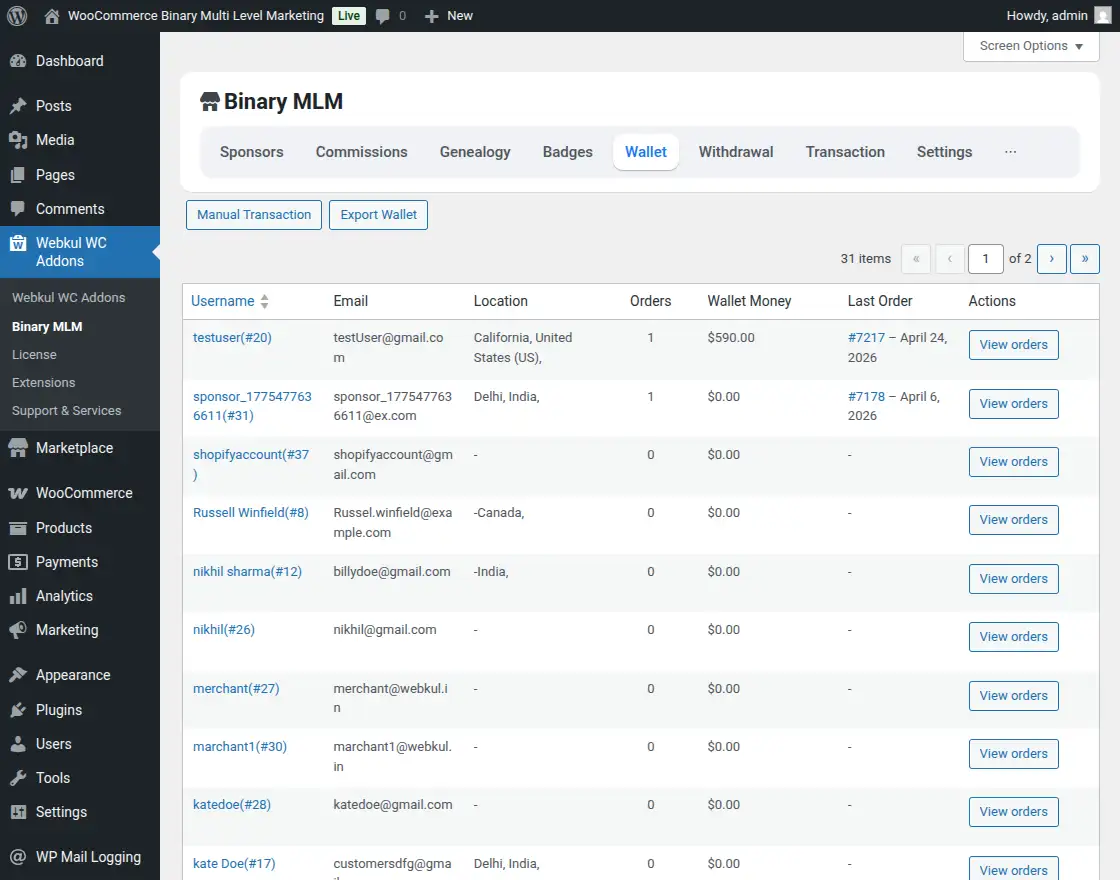
Task: Click the Manual Transaction button
Action: pos(254,215)
